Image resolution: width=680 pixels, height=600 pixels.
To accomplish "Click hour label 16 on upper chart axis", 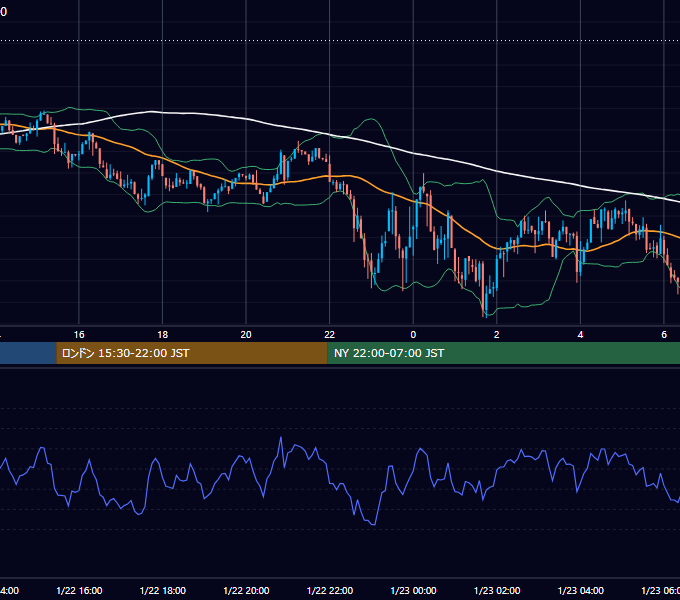I will click(79, 335).
